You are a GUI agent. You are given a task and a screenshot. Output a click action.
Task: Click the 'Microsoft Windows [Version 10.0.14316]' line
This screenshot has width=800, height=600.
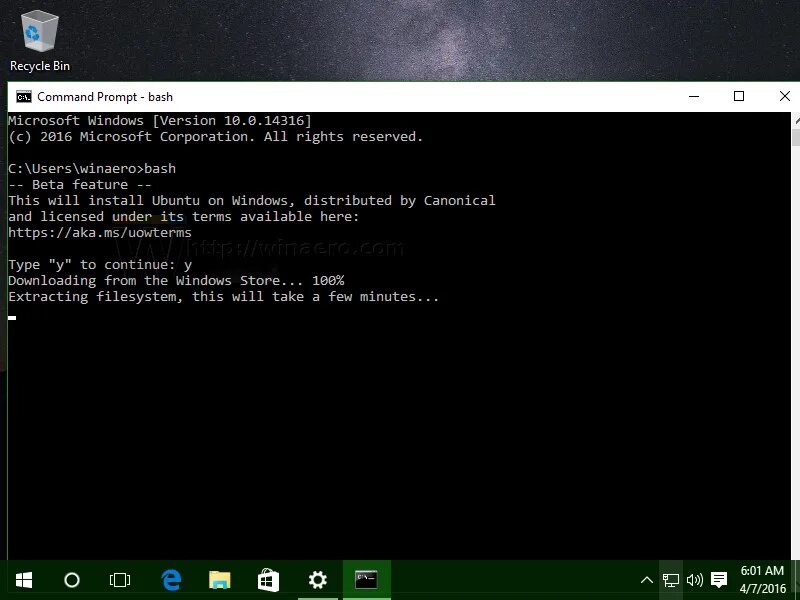(160, 120)
